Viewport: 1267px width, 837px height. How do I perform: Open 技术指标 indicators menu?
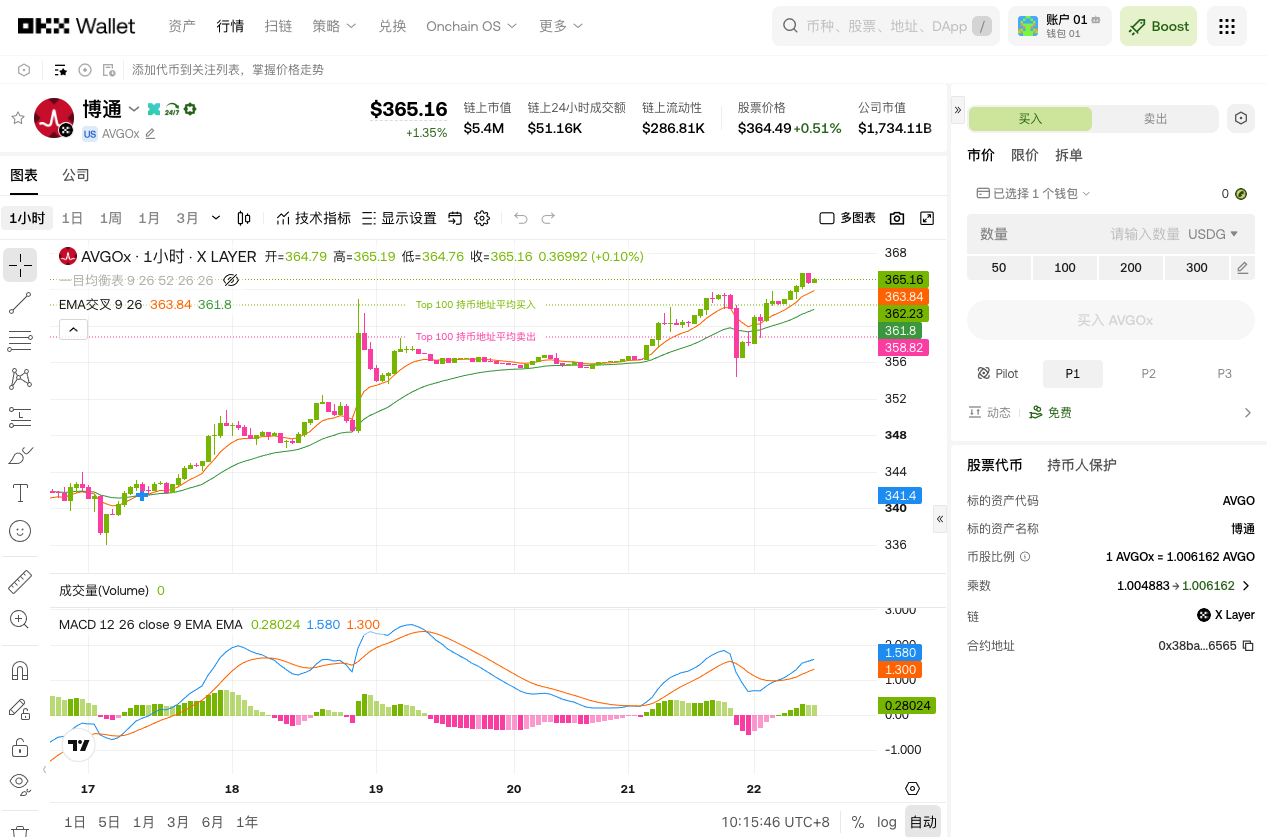(x=313, y=218)
